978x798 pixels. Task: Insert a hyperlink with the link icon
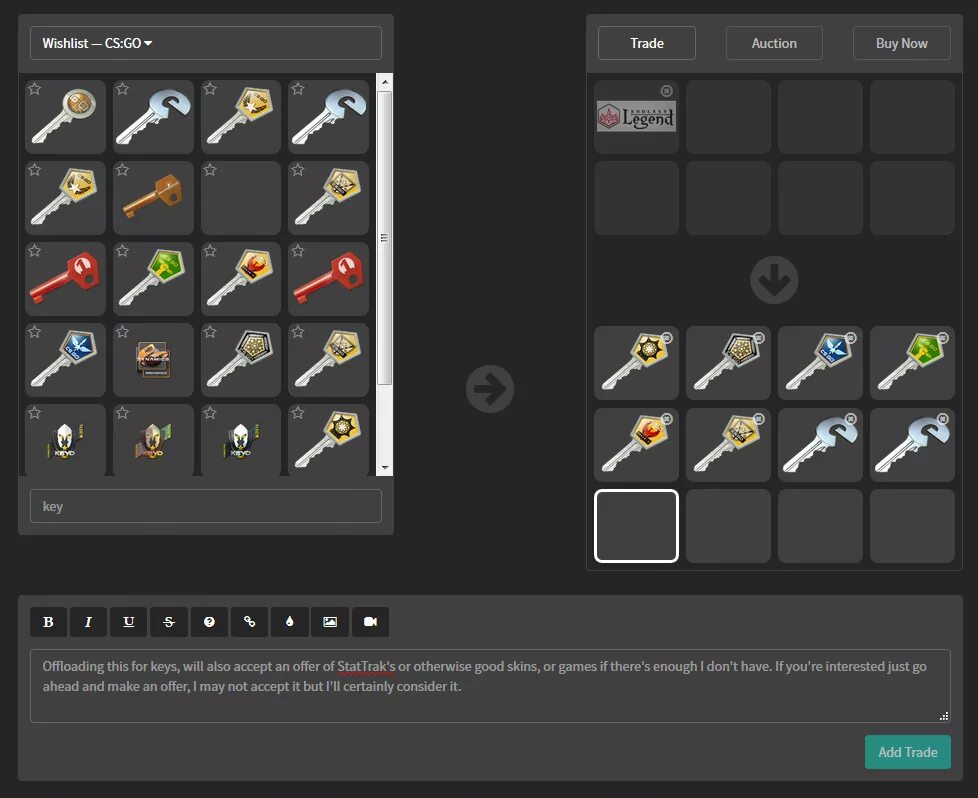pos(249,622)
